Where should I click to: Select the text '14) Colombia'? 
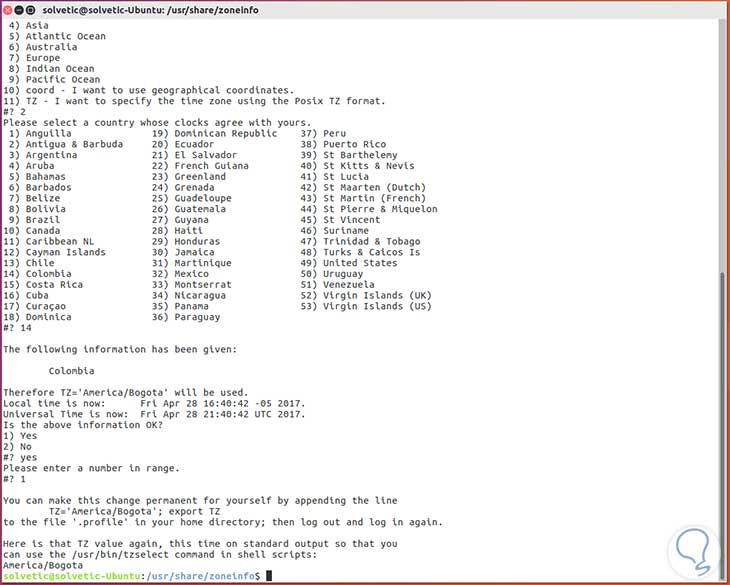click(x=37, y=274)
